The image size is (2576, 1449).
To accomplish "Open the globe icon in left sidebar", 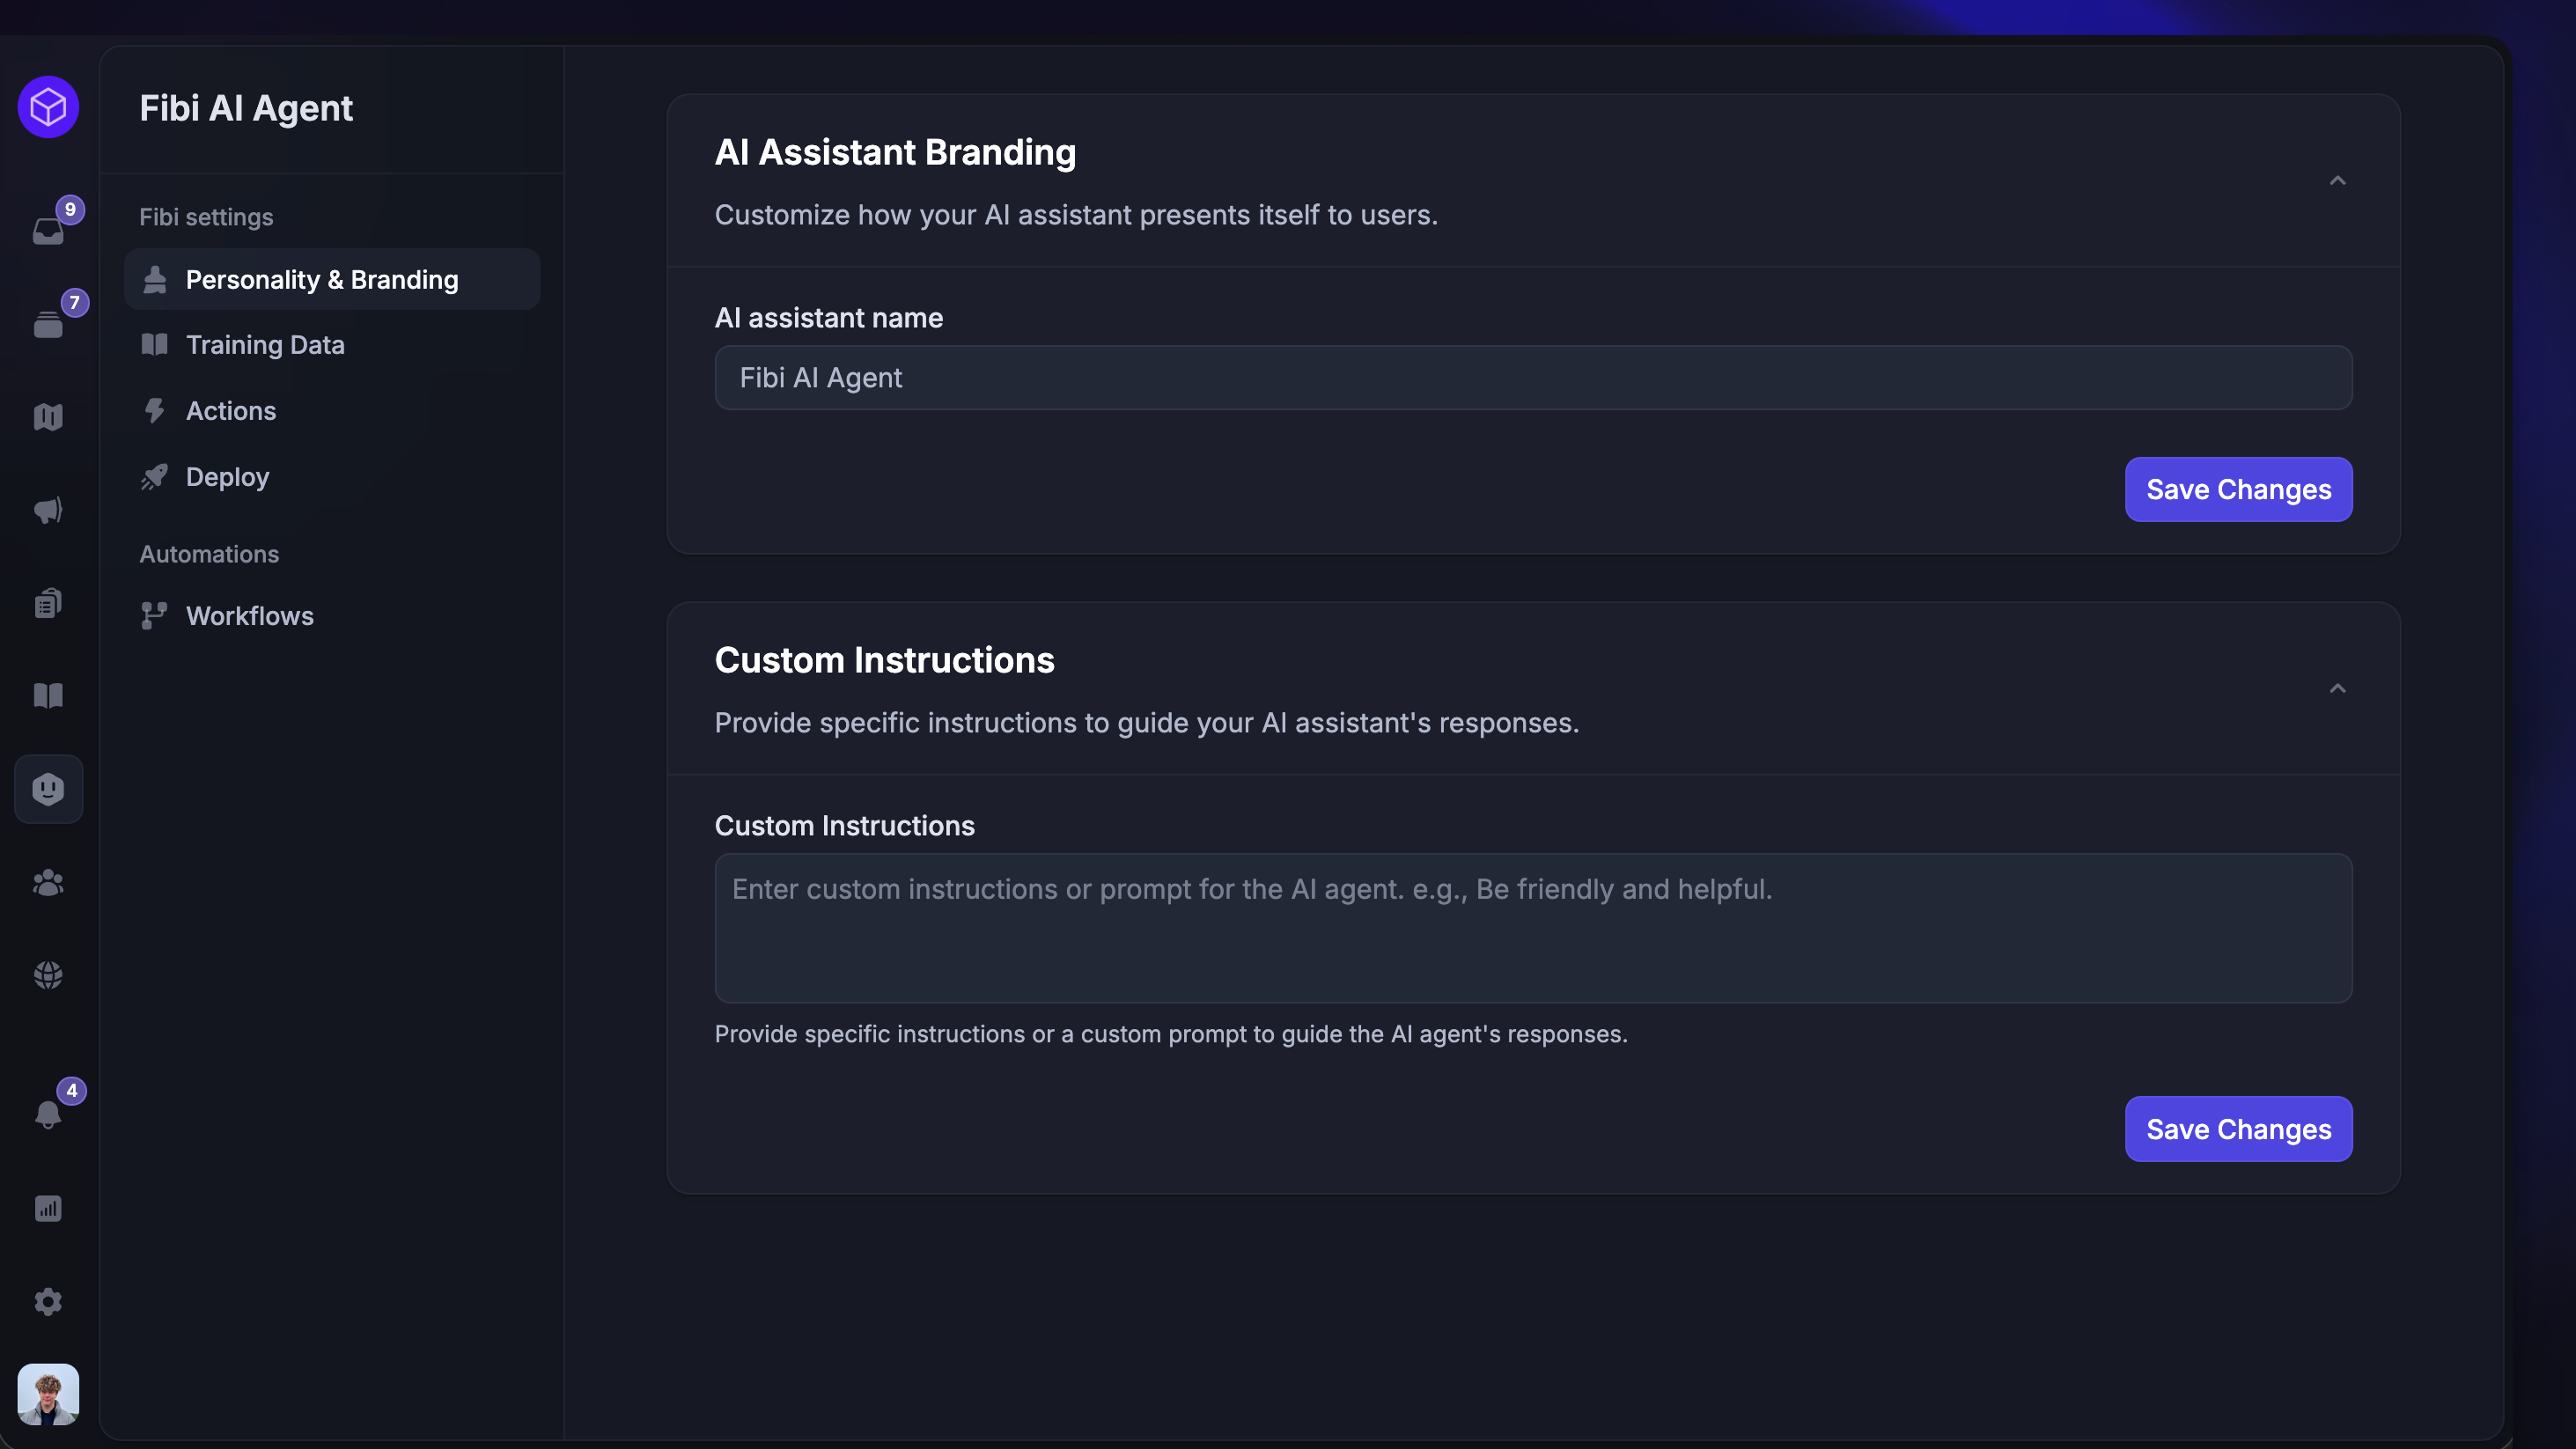I will [48, 975].
